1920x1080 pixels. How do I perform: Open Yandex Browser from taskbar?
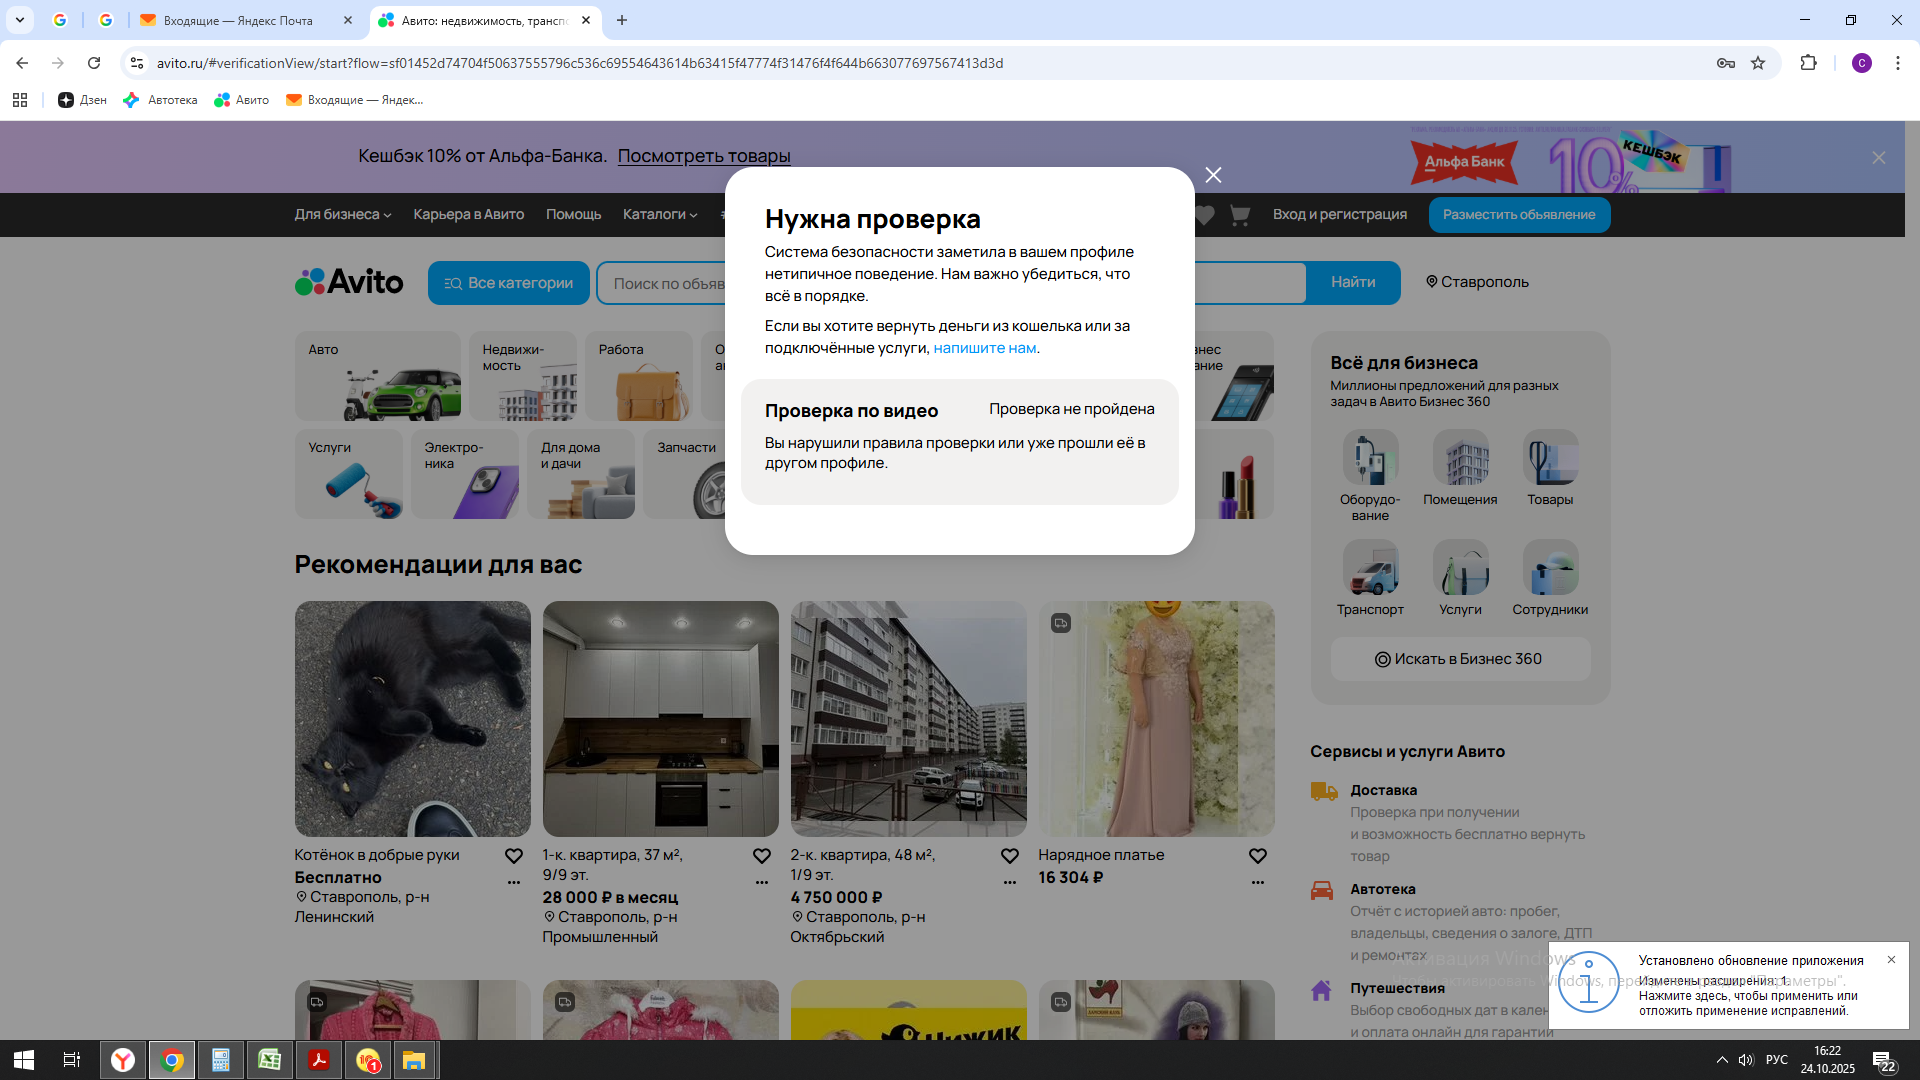[x=123, y=1060]
